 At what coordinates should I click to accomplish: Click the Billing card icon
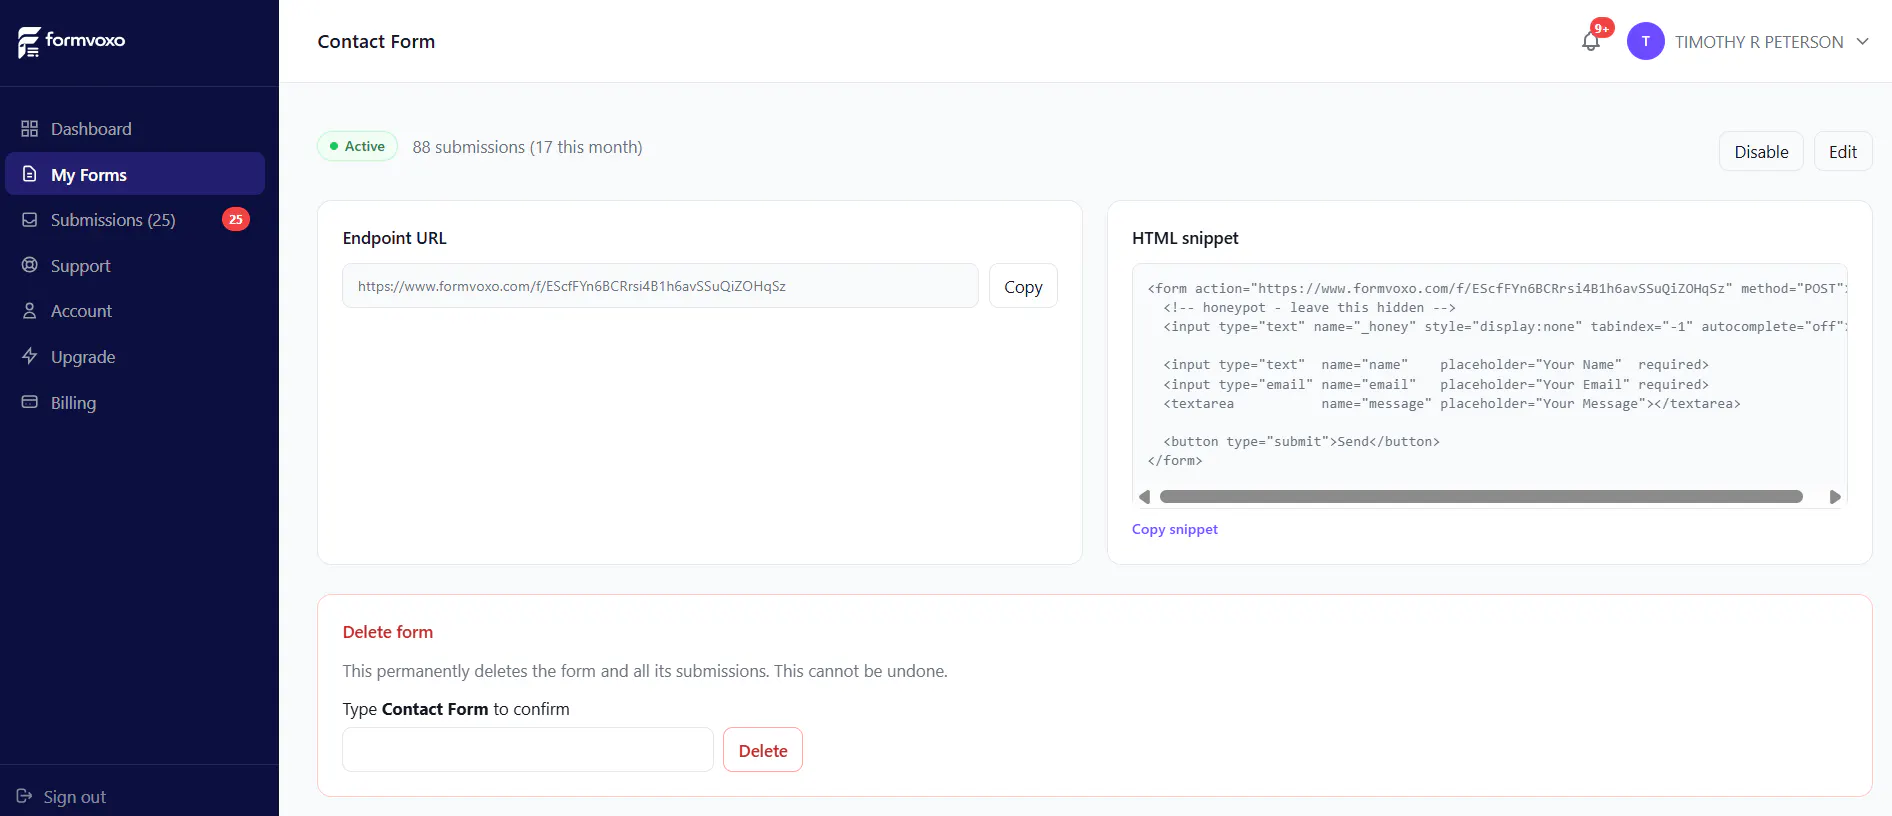coord(30,402)
